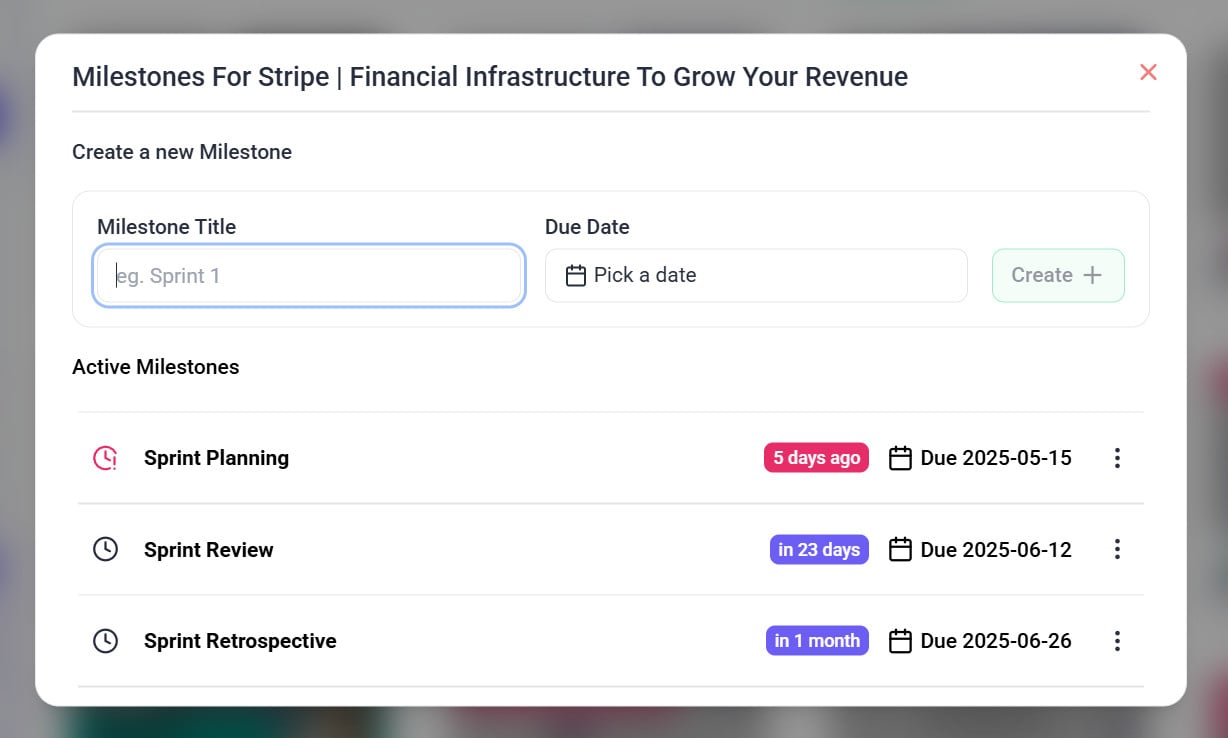Focus the Milestone Title input field
Screen dimensions: 1228x738
pyautogui.click(x=309, y=276)
